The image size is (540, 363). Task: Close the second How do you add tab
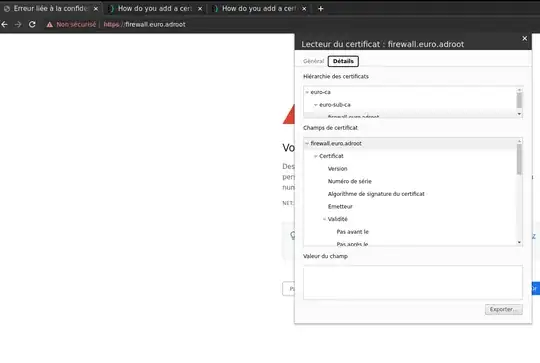click(x=200, y=9)
